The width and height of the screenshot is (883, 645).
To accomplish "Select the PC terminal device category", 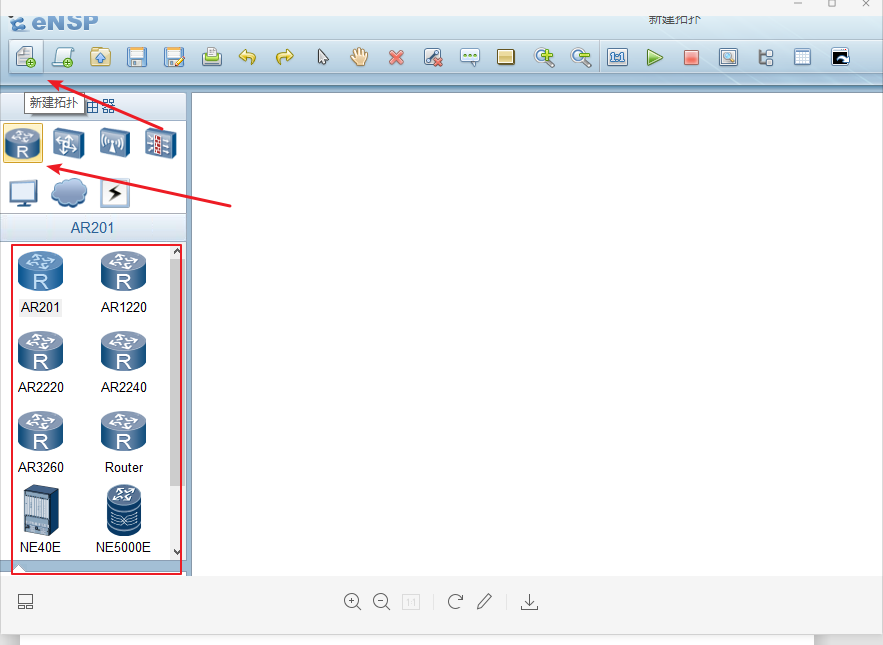I will [24, 193].
